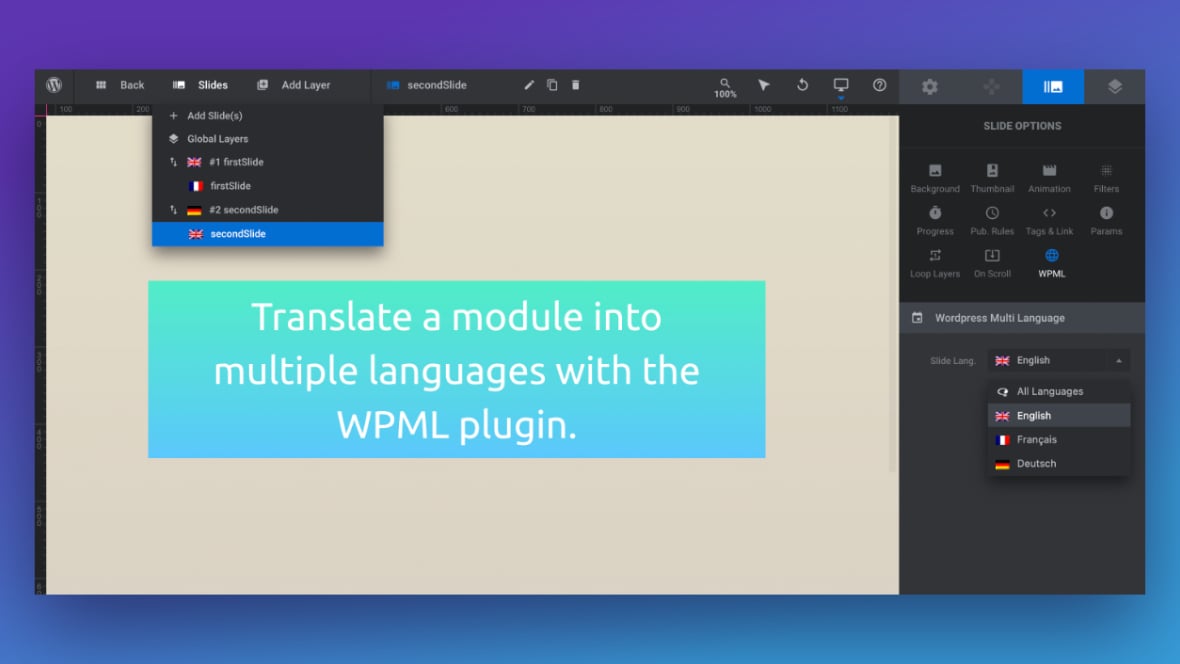Choose Deutsch in the language list
This screenshot has width=1180, height=664.
[x=1059, y=464]
